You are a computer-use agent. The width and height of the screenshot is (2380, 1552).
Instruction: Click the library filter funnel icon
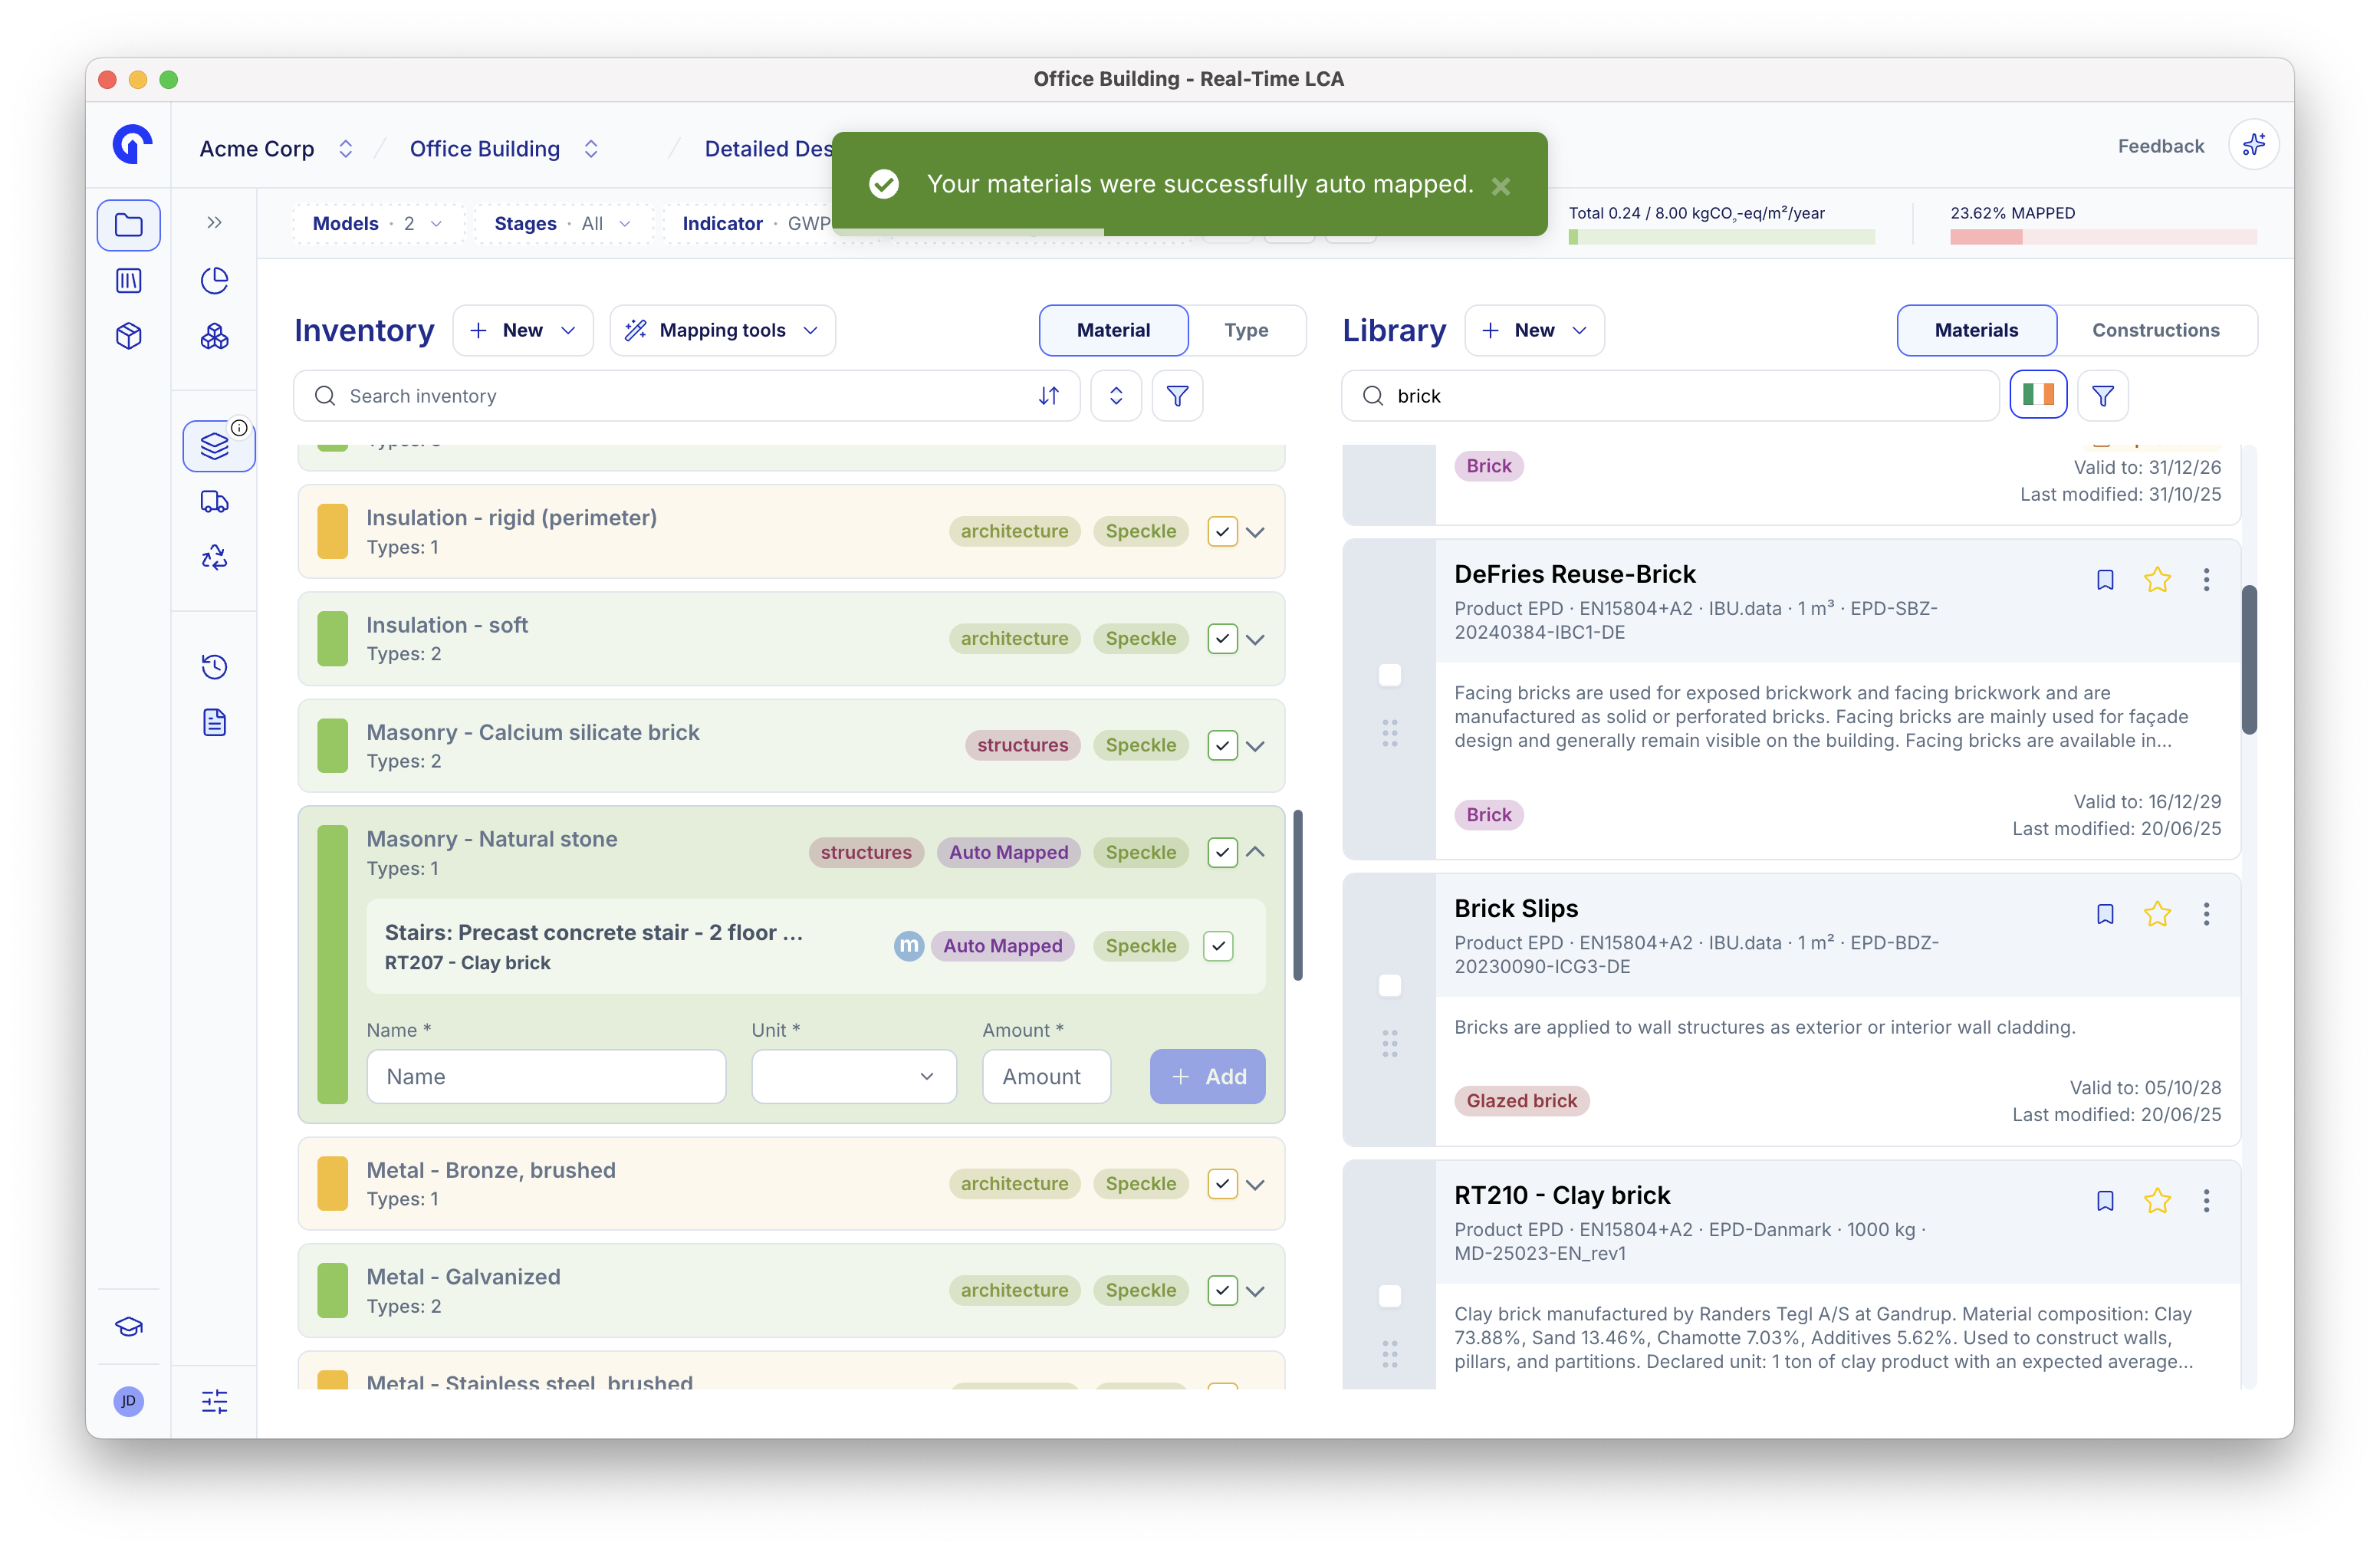(x=2102, y=396)
